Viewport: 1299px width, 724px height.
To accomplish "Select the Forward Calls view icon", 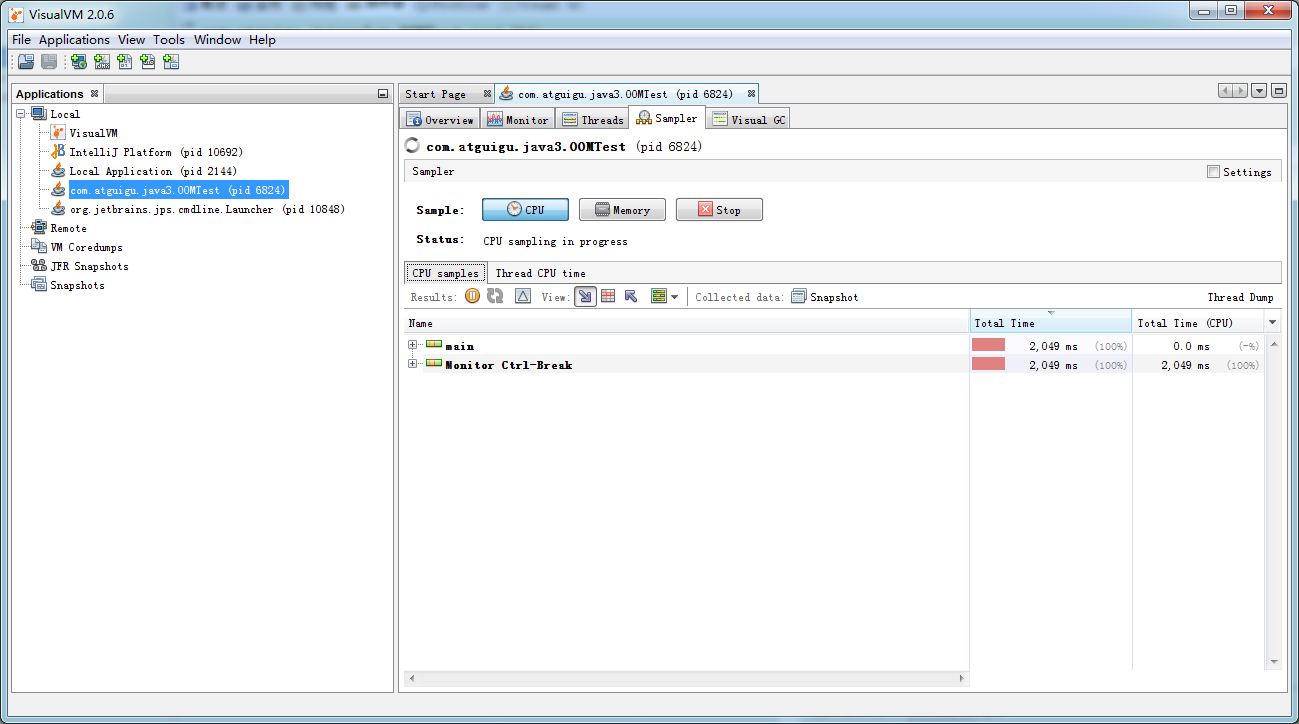I will (585, 297).
